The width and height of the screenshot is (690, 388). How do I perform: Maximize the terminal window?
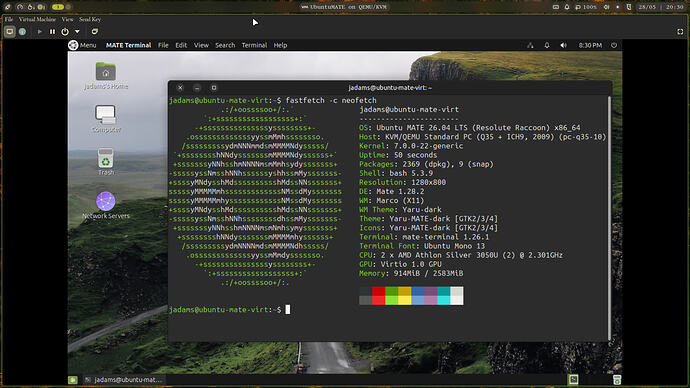coord(214,88)
